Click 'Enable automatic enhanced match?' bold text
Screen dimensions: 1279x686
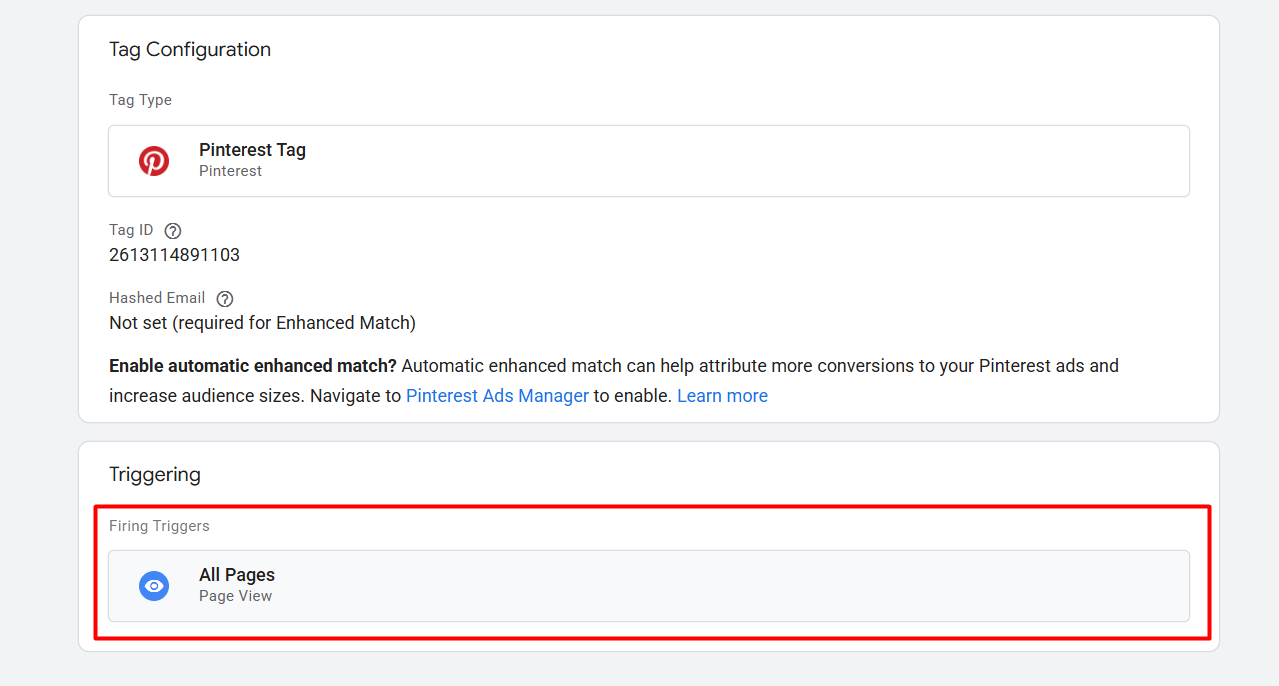coord(253,366)
